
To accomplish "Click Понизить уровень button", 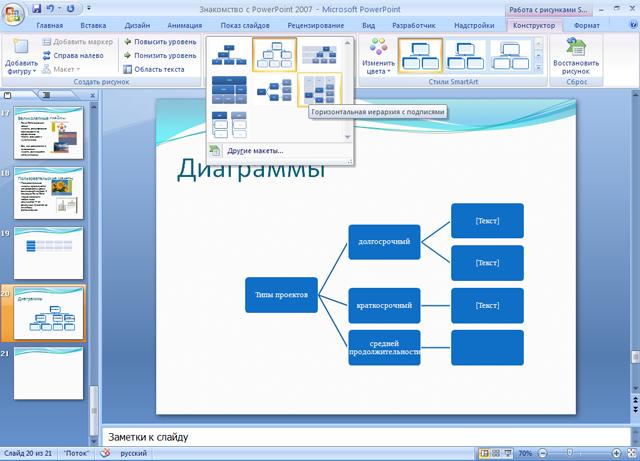I will click(158, 56).
